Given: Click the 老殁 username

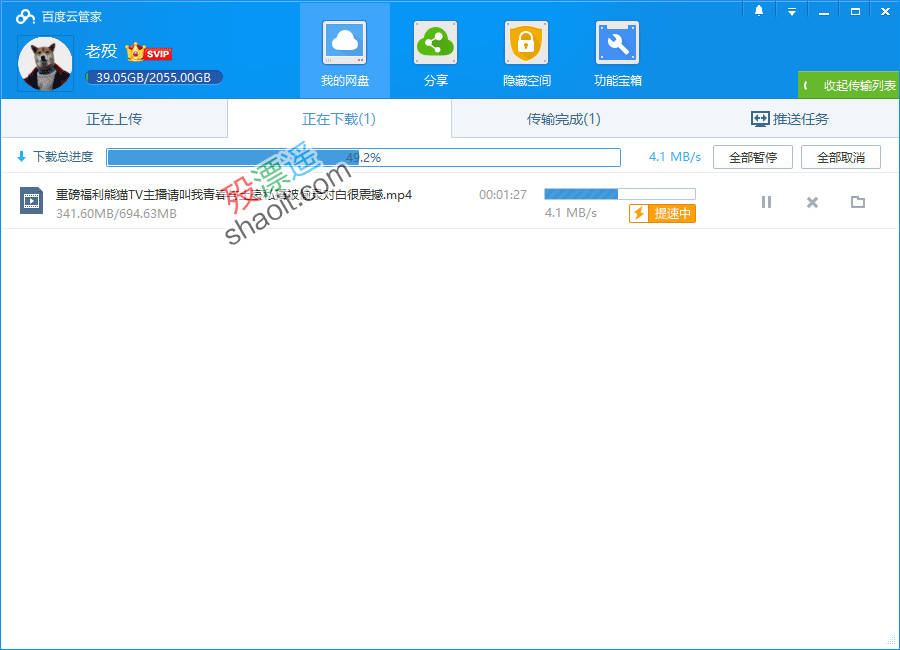Looking at the screenshot, I should 101,51.
